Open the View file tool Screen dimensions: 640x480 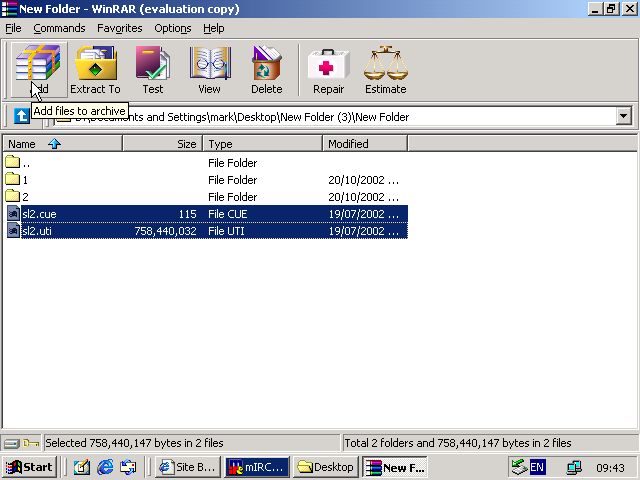209,70
